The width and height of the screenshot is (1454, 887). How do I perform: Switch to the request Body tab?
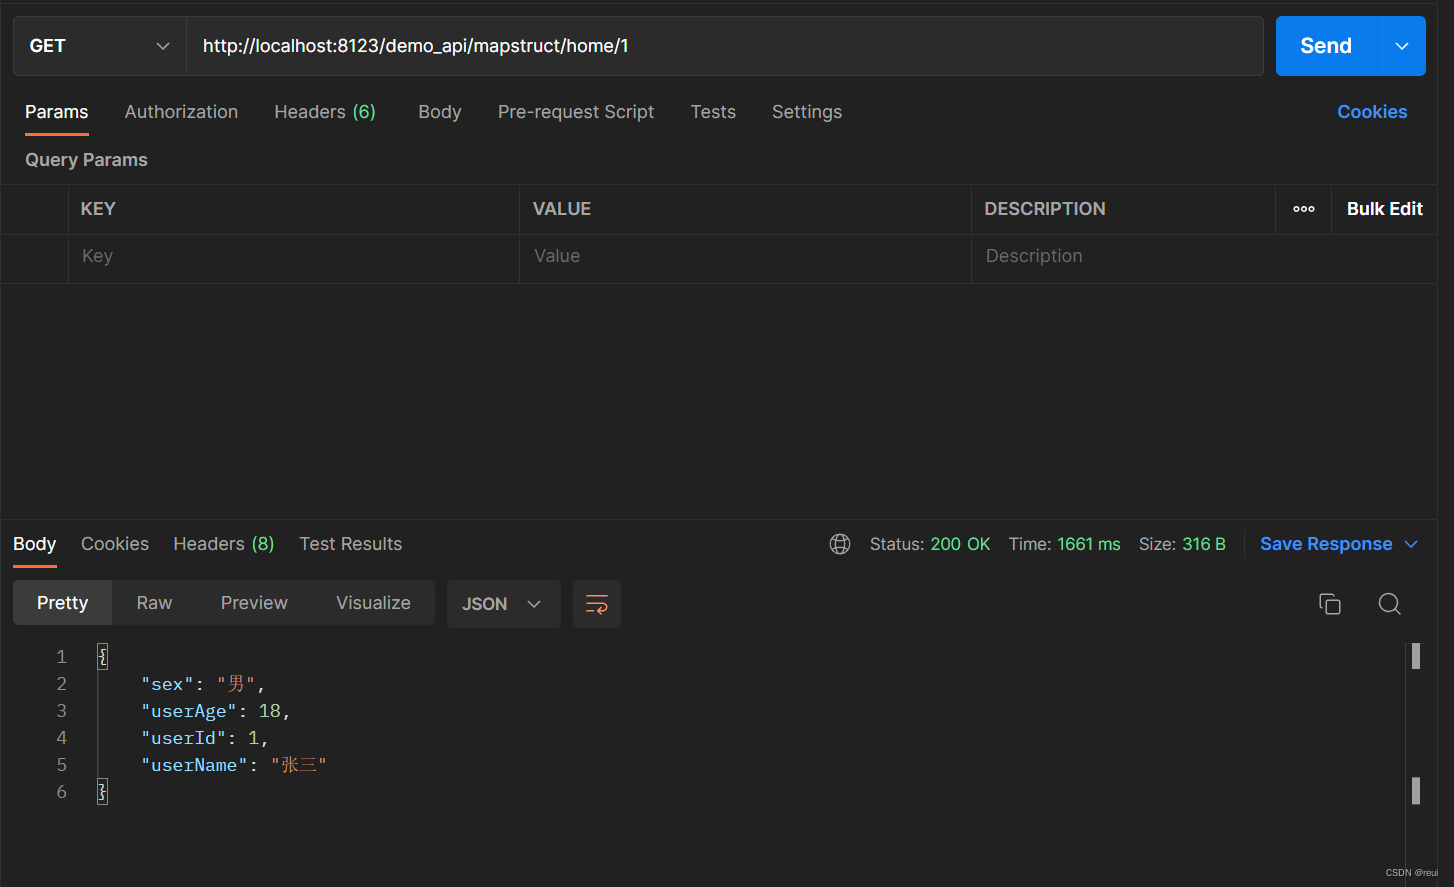(440, 112)
